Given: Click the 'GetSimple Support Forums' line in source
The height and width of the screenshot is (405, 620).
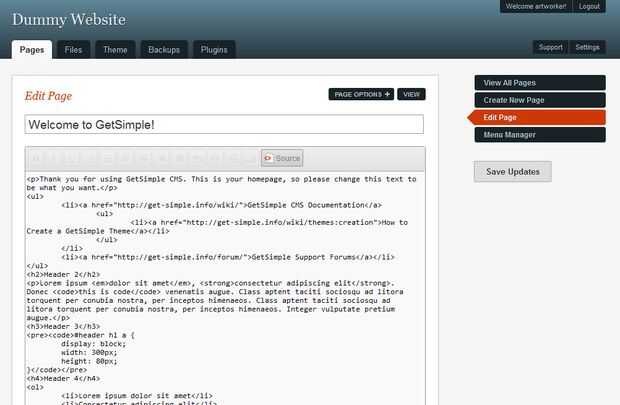Looking at the screenshot, I should click(x=228, y=257).
